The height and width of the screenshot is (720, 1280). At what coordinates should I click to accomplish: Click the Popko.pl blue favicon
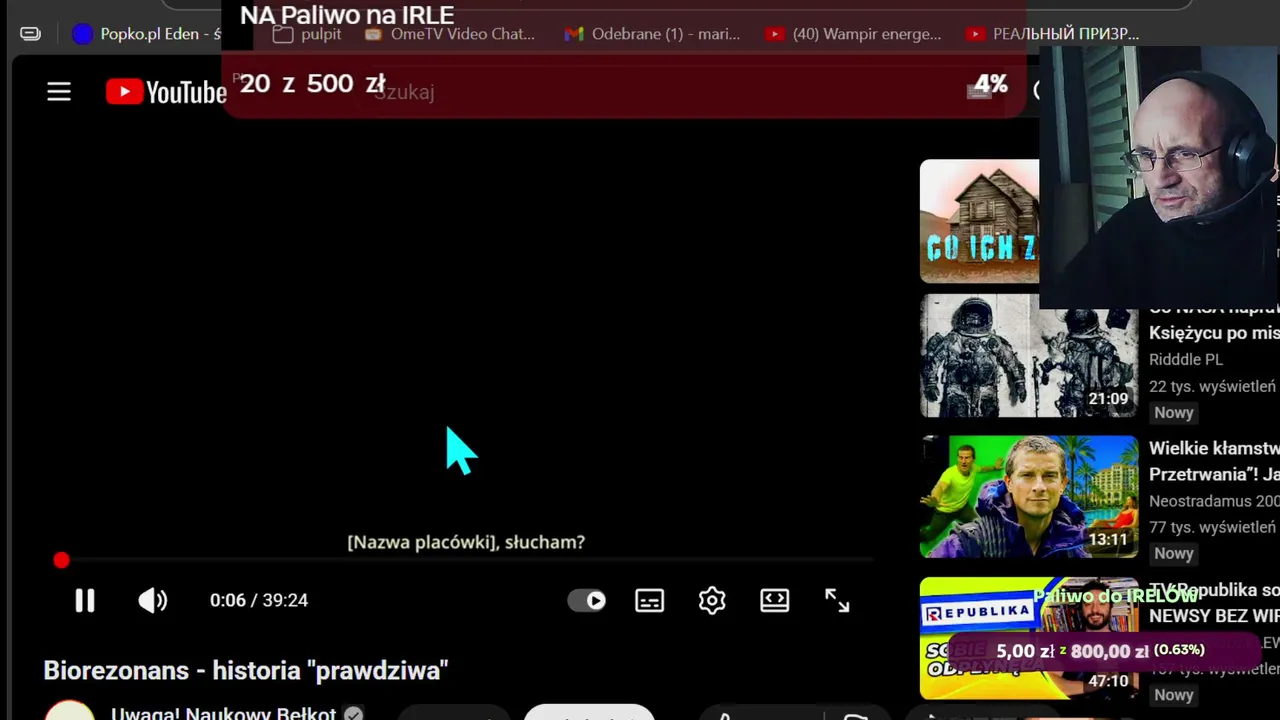pyautogui.click(x=83, y=34)
